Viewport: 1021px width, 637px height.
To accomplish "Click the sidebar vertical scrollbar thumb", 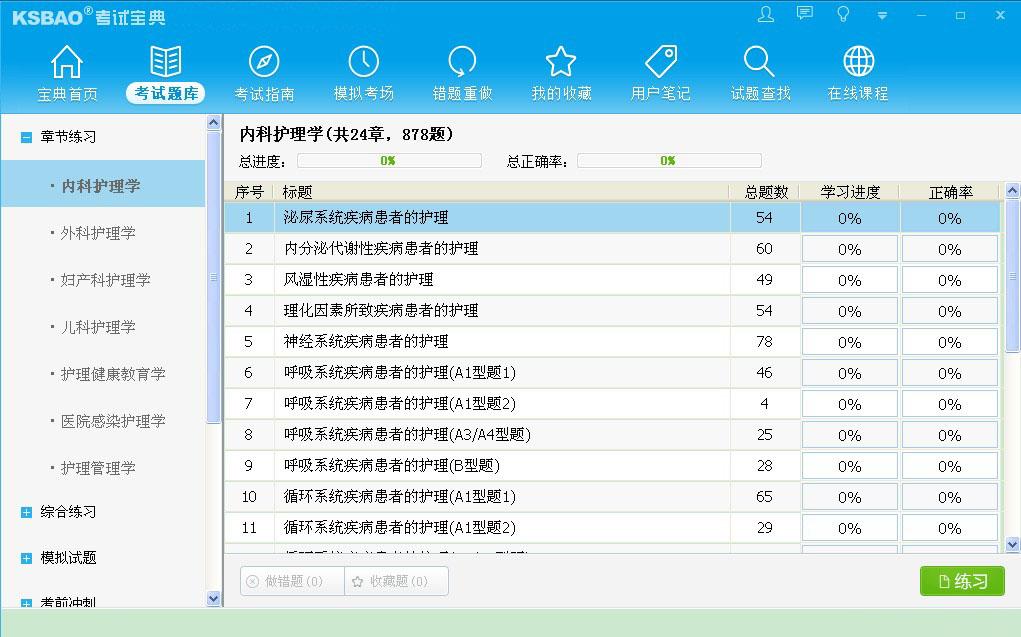I will (x=214, y=277).
